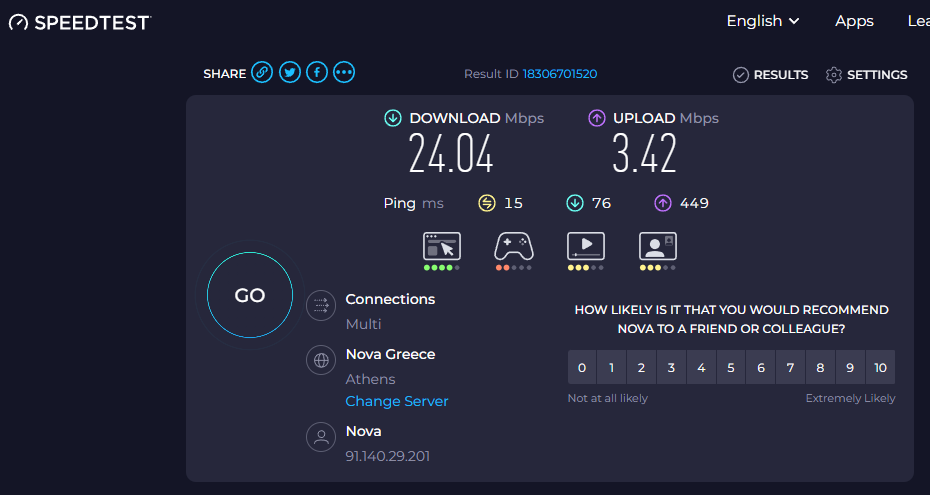Open the English language dropdown
The image size is (930, 495).
(763, 21)
